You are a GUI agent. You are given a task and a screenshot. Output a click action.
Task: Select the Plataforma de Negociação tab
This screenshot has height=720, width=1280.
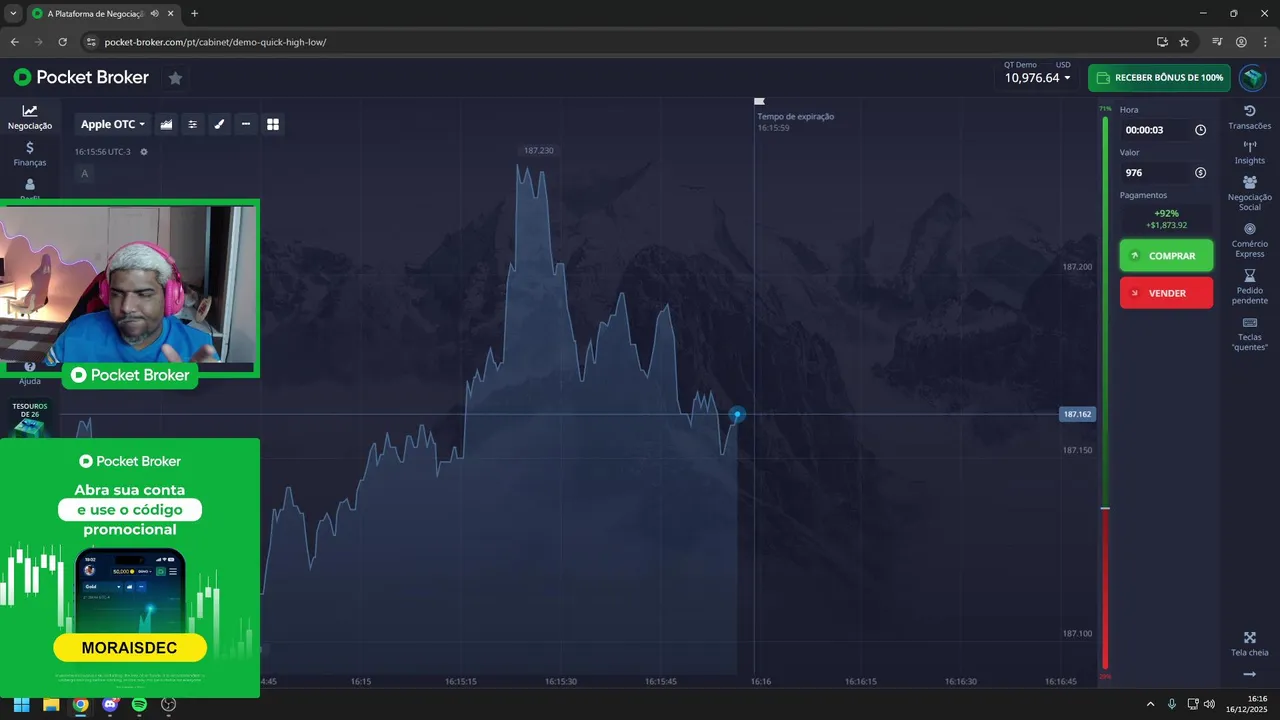coord(102,14)
